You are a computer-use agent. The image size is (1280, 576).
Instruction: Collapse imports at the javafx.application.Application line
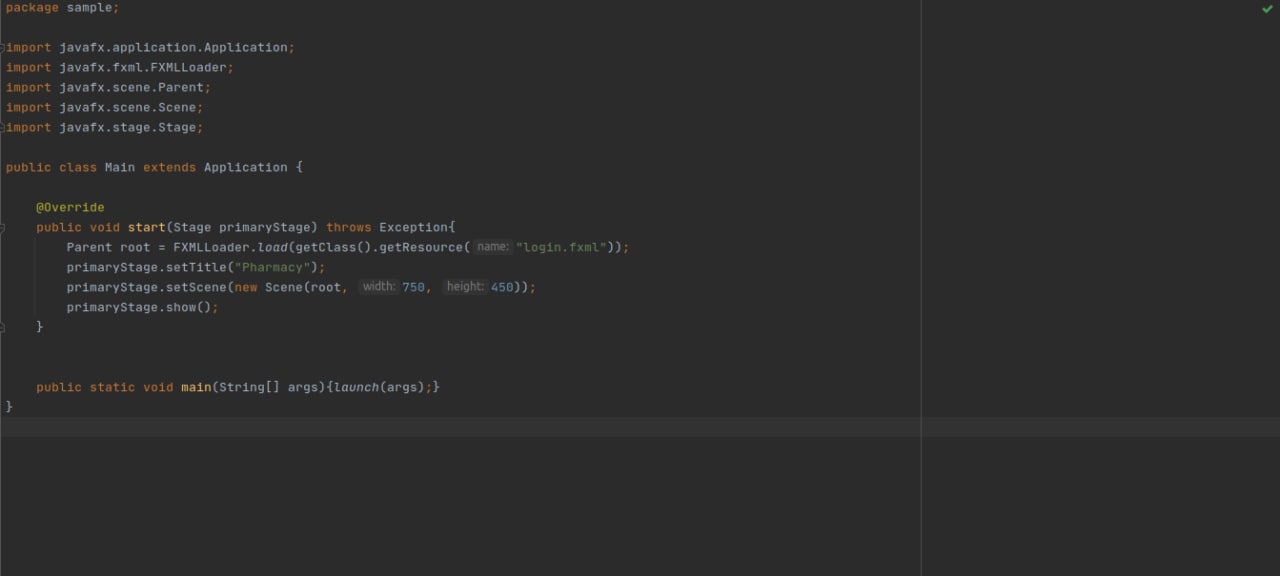point(3,47)
